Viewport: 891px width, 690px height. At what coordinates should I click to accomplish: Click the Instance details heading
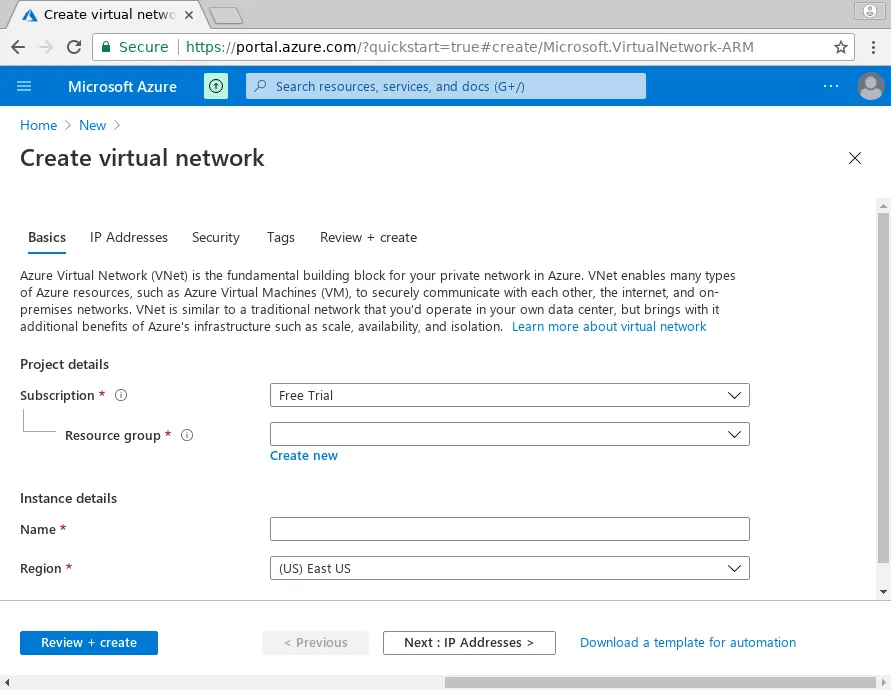(68, 498)
